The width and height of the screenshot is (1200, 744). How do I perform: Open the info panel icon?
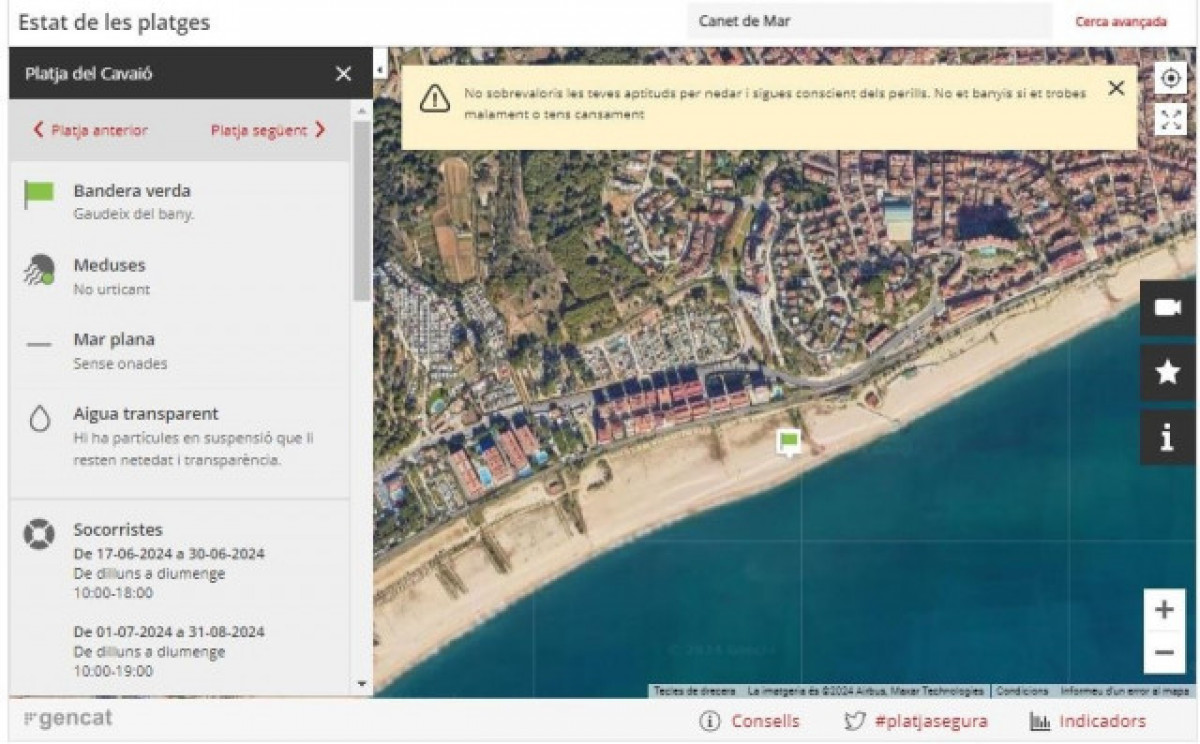[x=1167, y=438]
